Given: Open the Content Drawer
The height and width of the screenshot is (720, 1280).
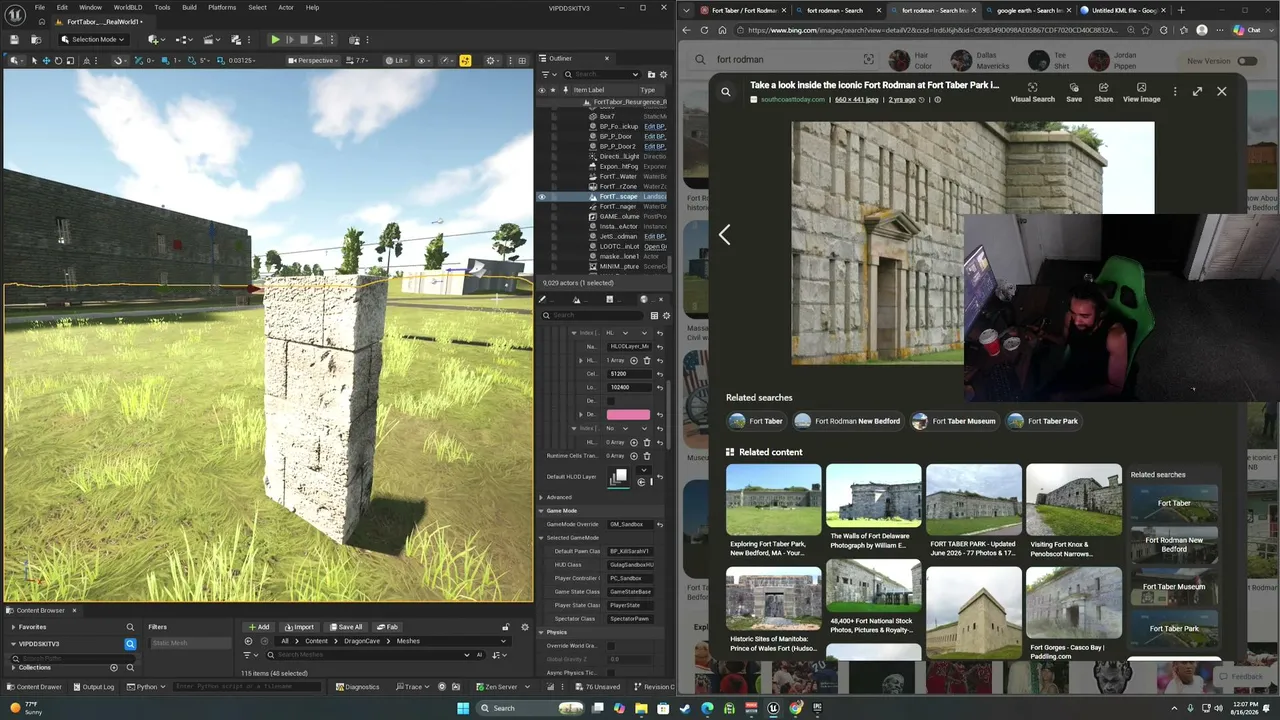Looking at the screenshot, I should [x=34, y=687].
